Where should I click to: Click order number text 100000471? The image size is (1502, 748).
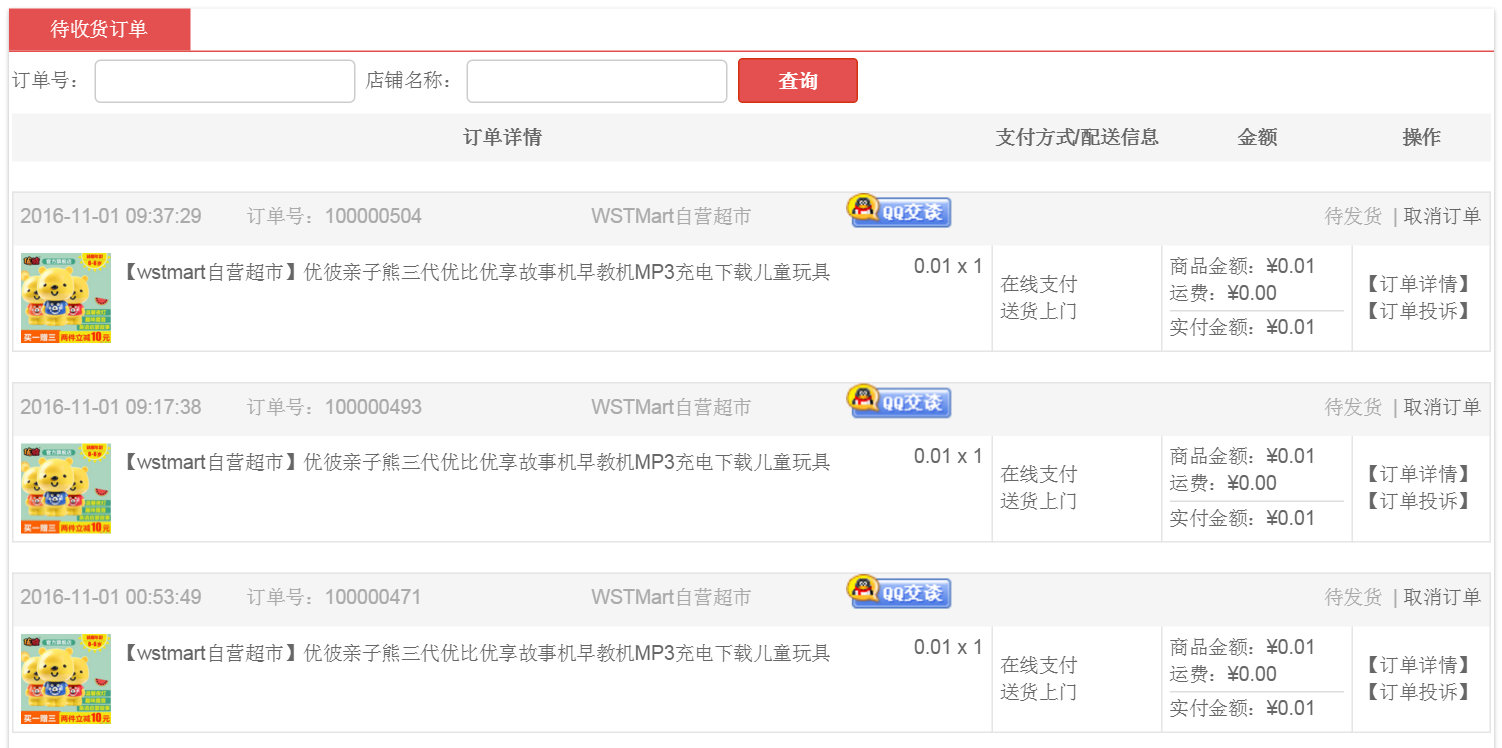pos(373,597)
